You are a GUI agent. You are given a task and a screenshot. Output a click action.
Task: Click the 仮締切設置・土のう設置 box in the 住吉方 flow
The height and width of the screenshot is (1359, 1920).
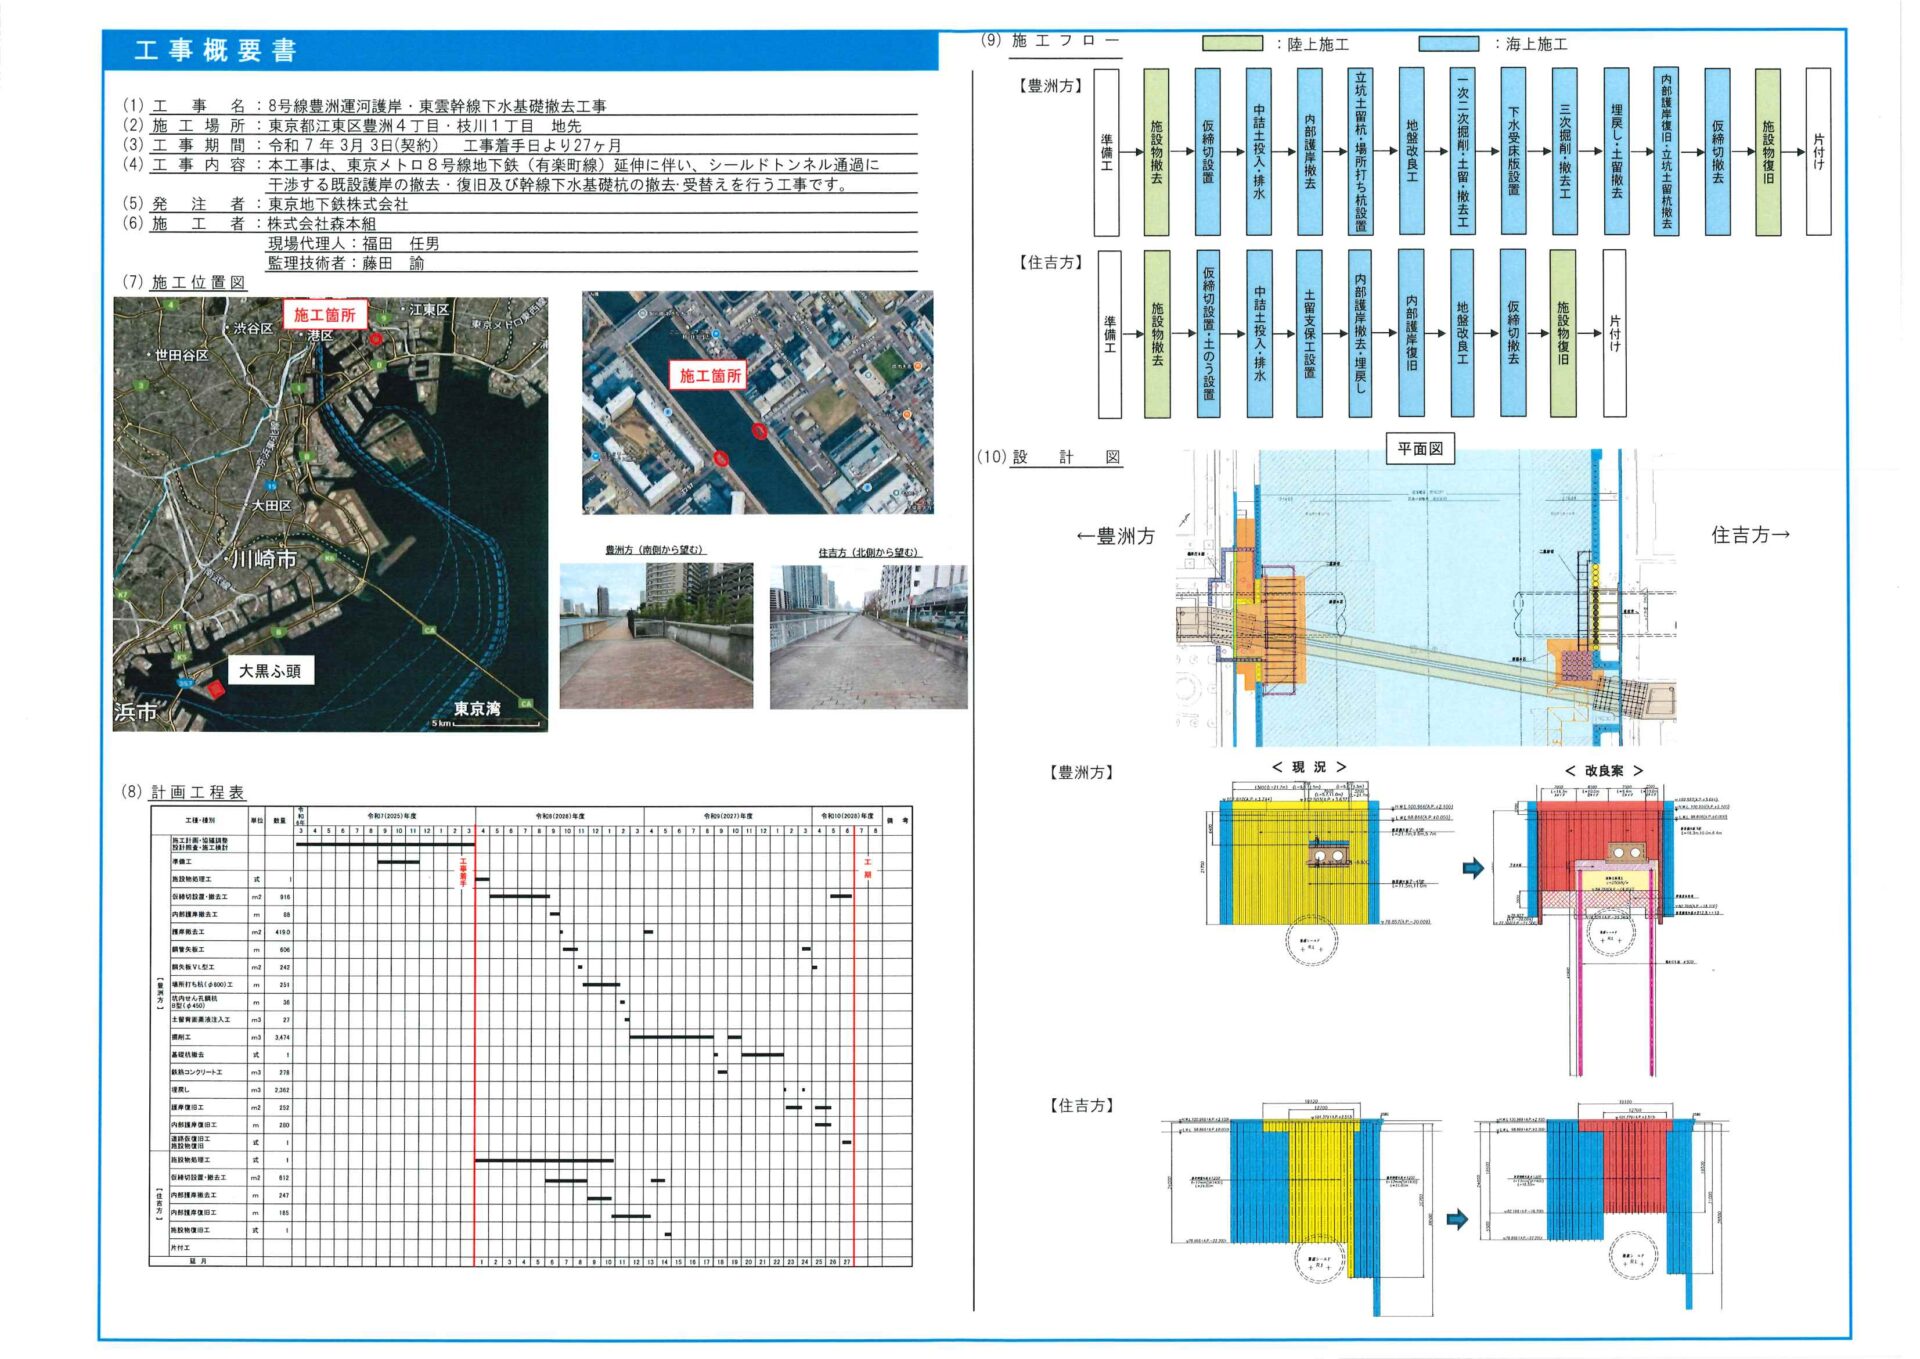click(x=1208, y=334)
